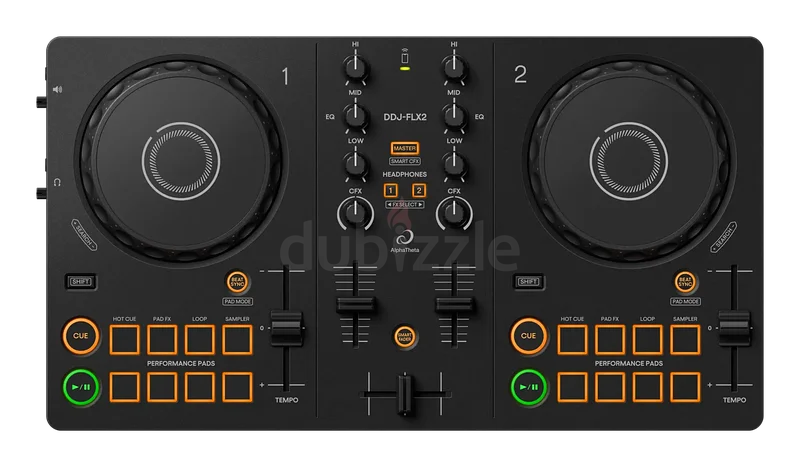
Task: Tap deck 2 lower-row pad below HOT CUE column
Action: pyautogui.click(x=572, y=387)
